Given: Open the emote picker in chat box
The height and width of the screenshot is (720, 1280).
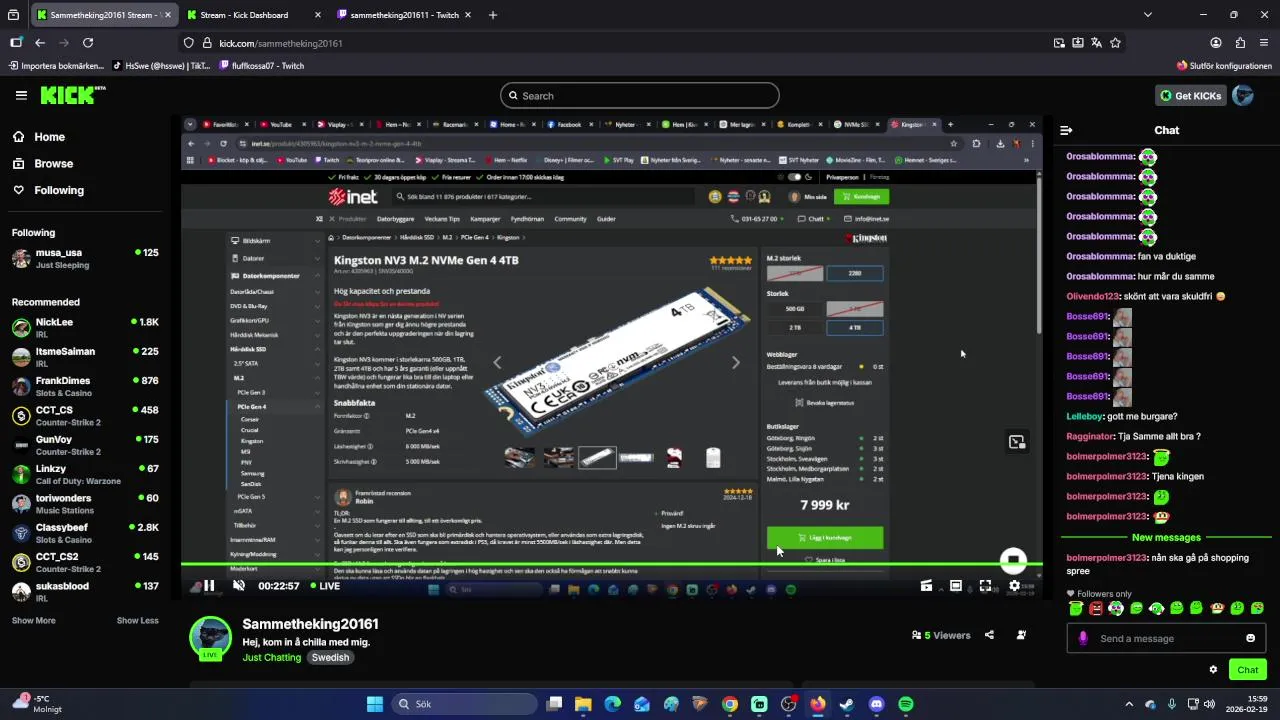Looking at the screenshot, I should tap(1250, 638).
